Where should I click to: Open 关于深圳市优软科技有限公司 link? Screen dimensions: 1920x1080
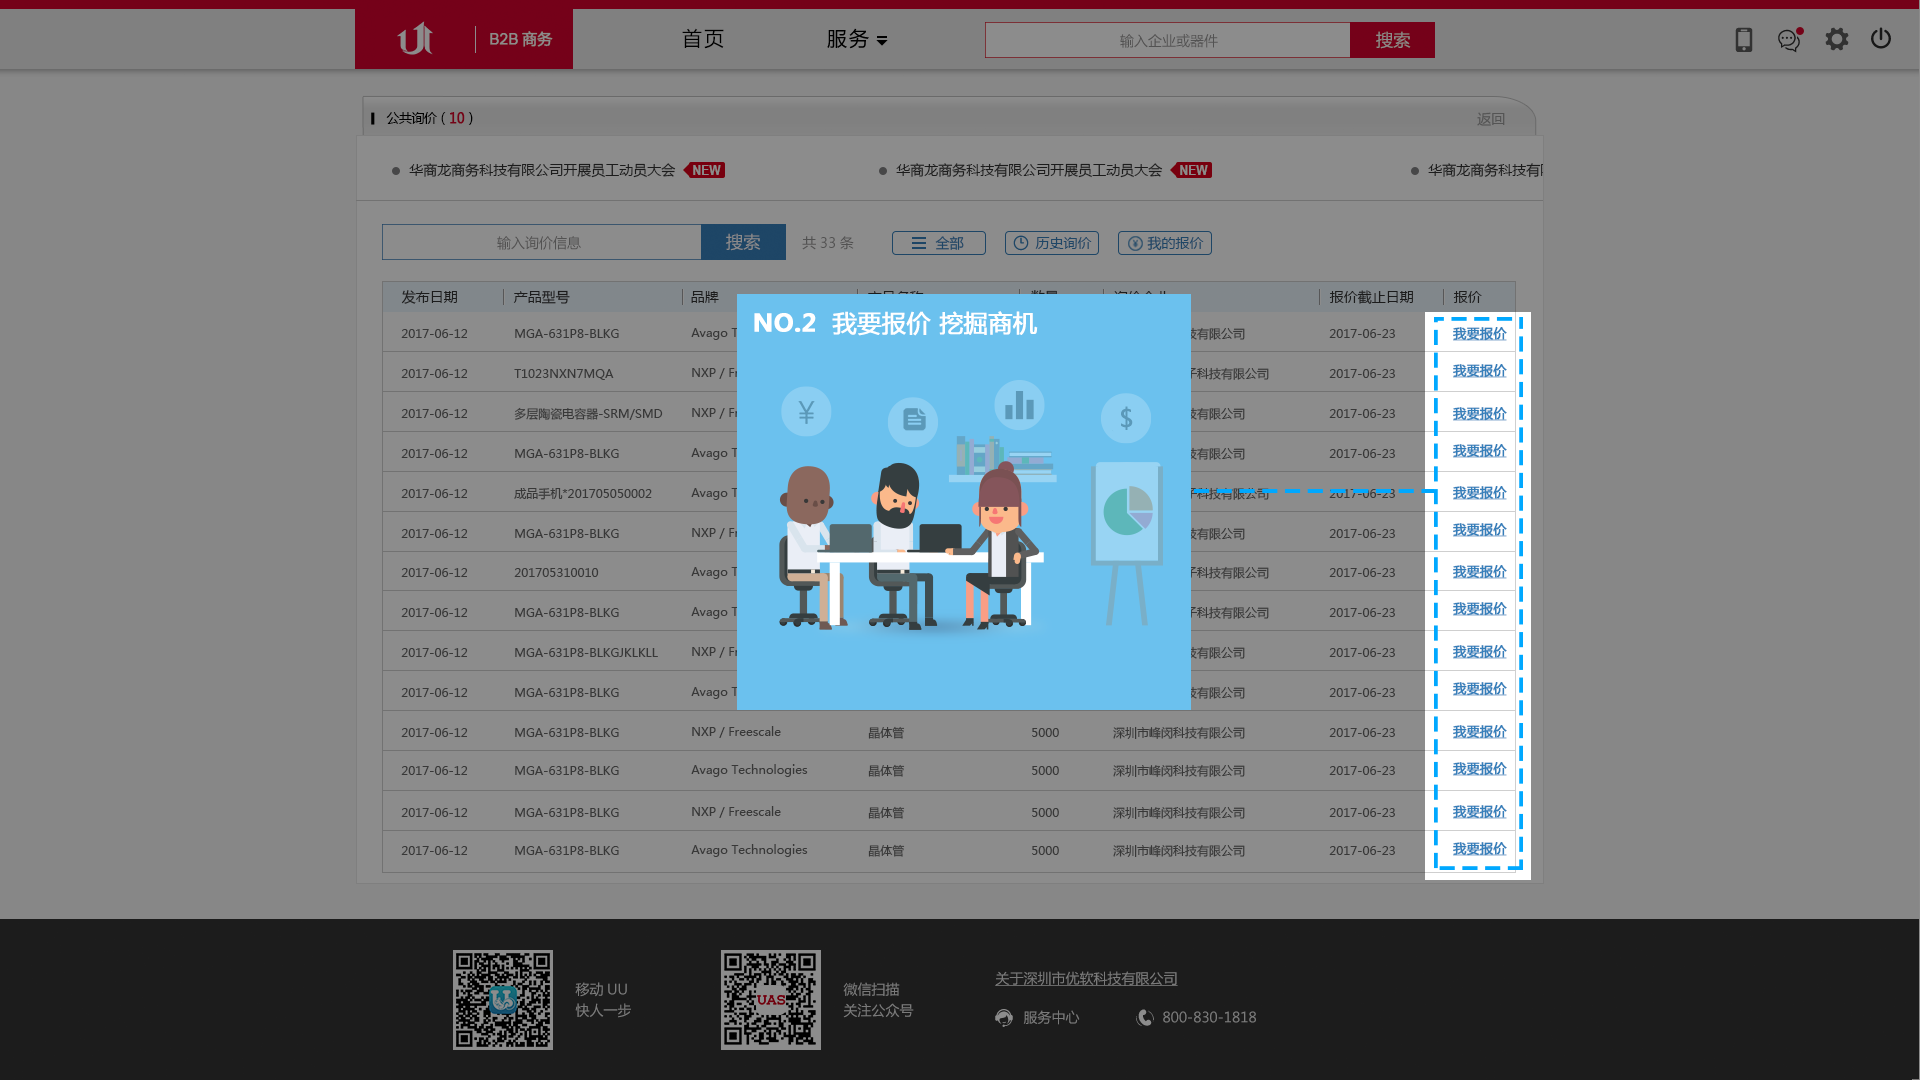1086,979
